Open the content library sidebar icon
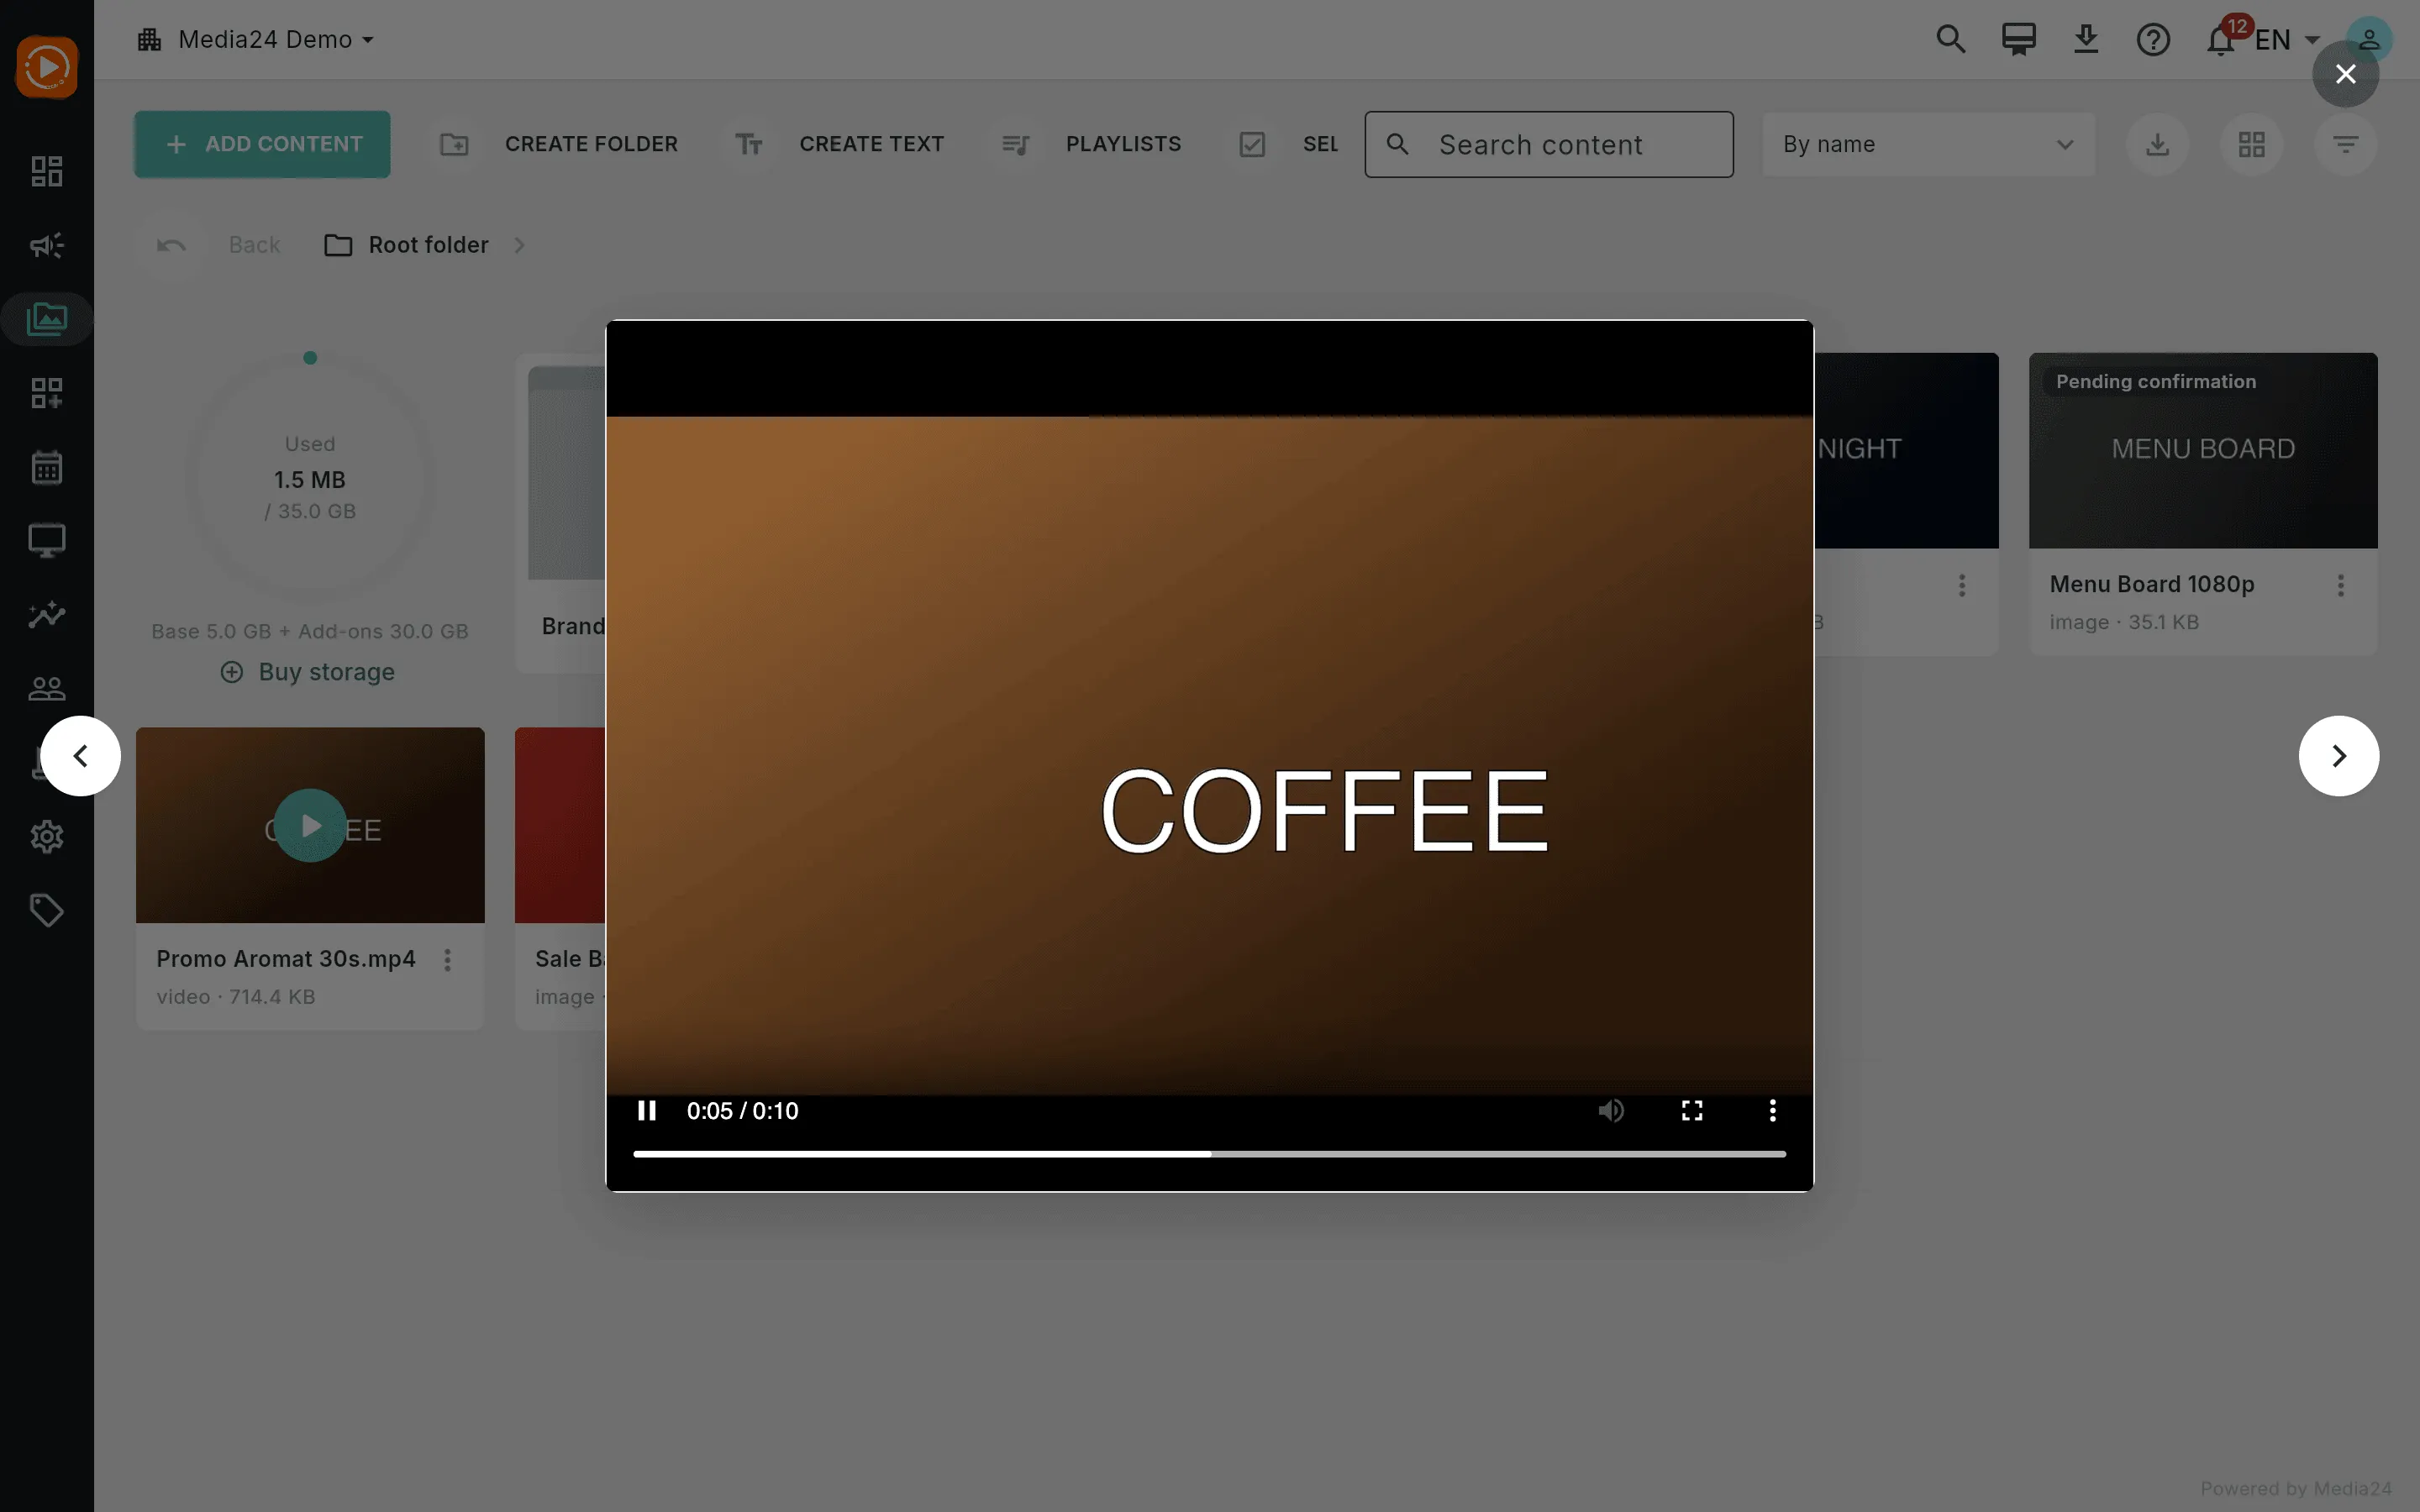This screenshot has width=2420, height=1512. pos(46,319)
